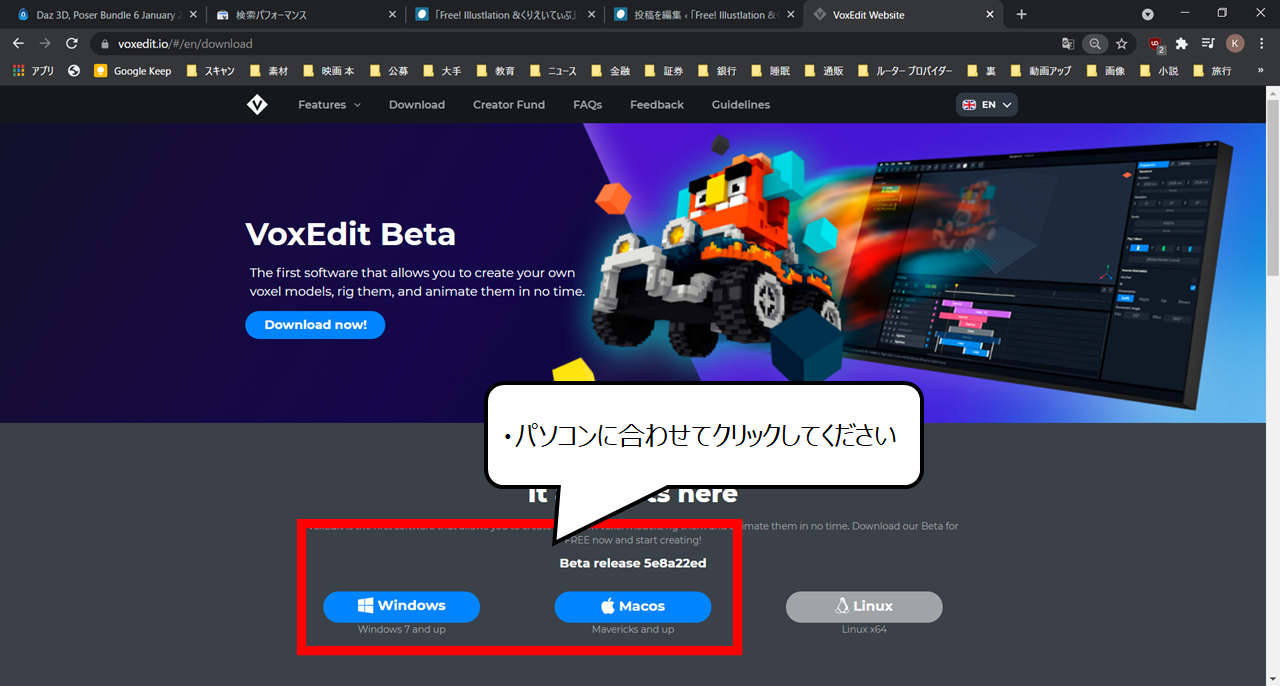1280x686 pixels.
Task: Open the 証券 bookmark folder
Action: point(663,71)
